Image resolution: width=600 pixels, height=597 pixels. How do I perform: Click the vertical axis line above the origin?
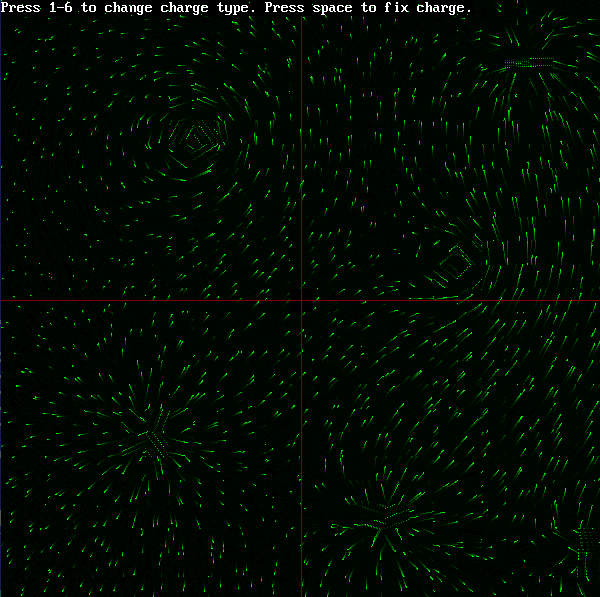pyautogui.click(x=301, y=150)
